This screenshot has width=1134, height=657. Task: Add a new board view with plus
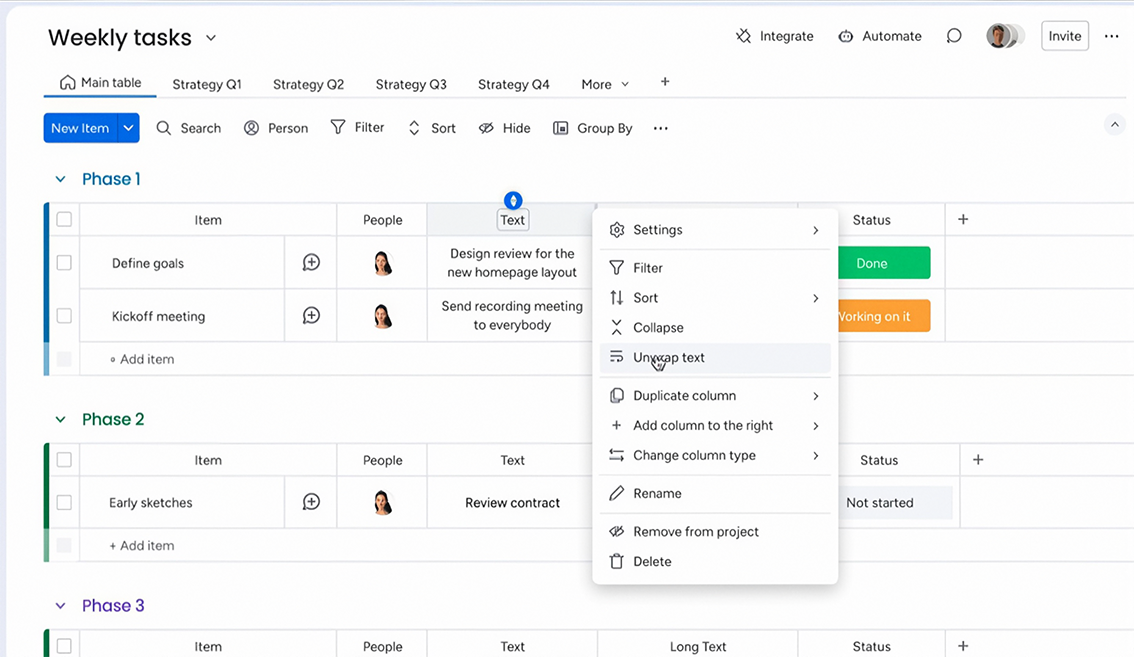[665, 82]
